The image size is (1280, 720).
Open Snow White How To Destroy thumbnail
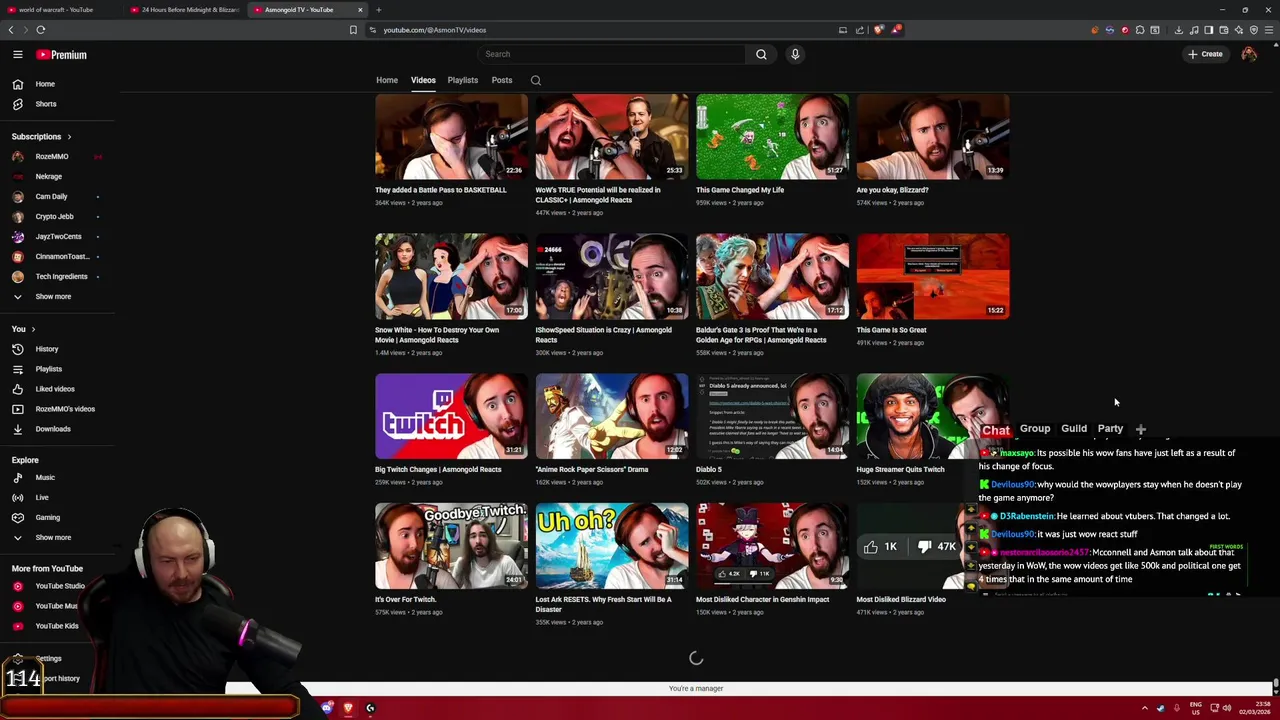coord(451,277)
